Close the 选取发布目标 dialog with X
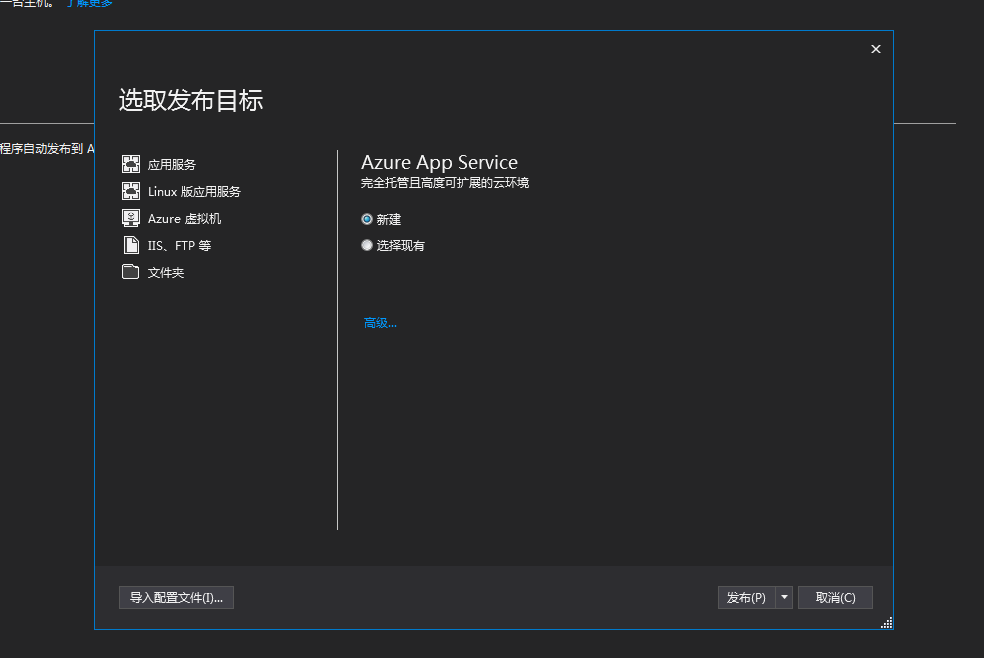 point(876,49)
